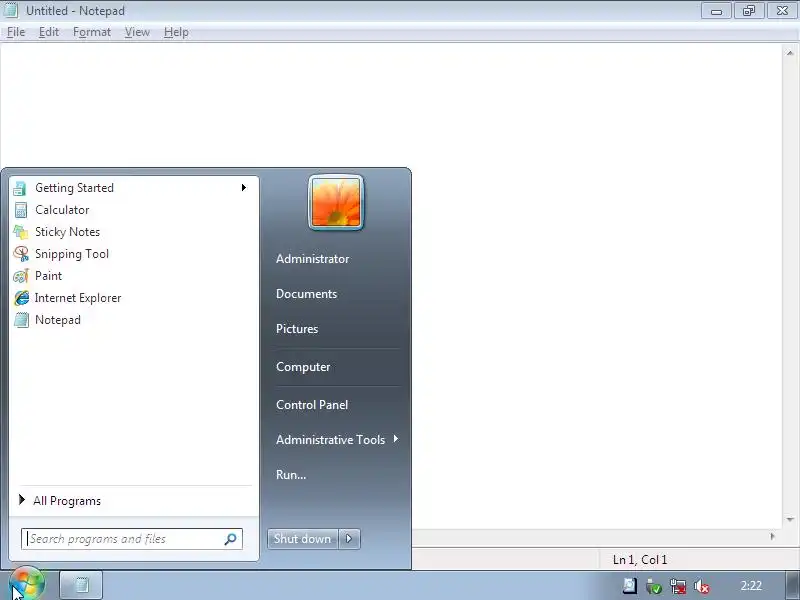Open Control Panel from Start menu
This screenshot has width=800, height=600.
[x=312, y=405]
